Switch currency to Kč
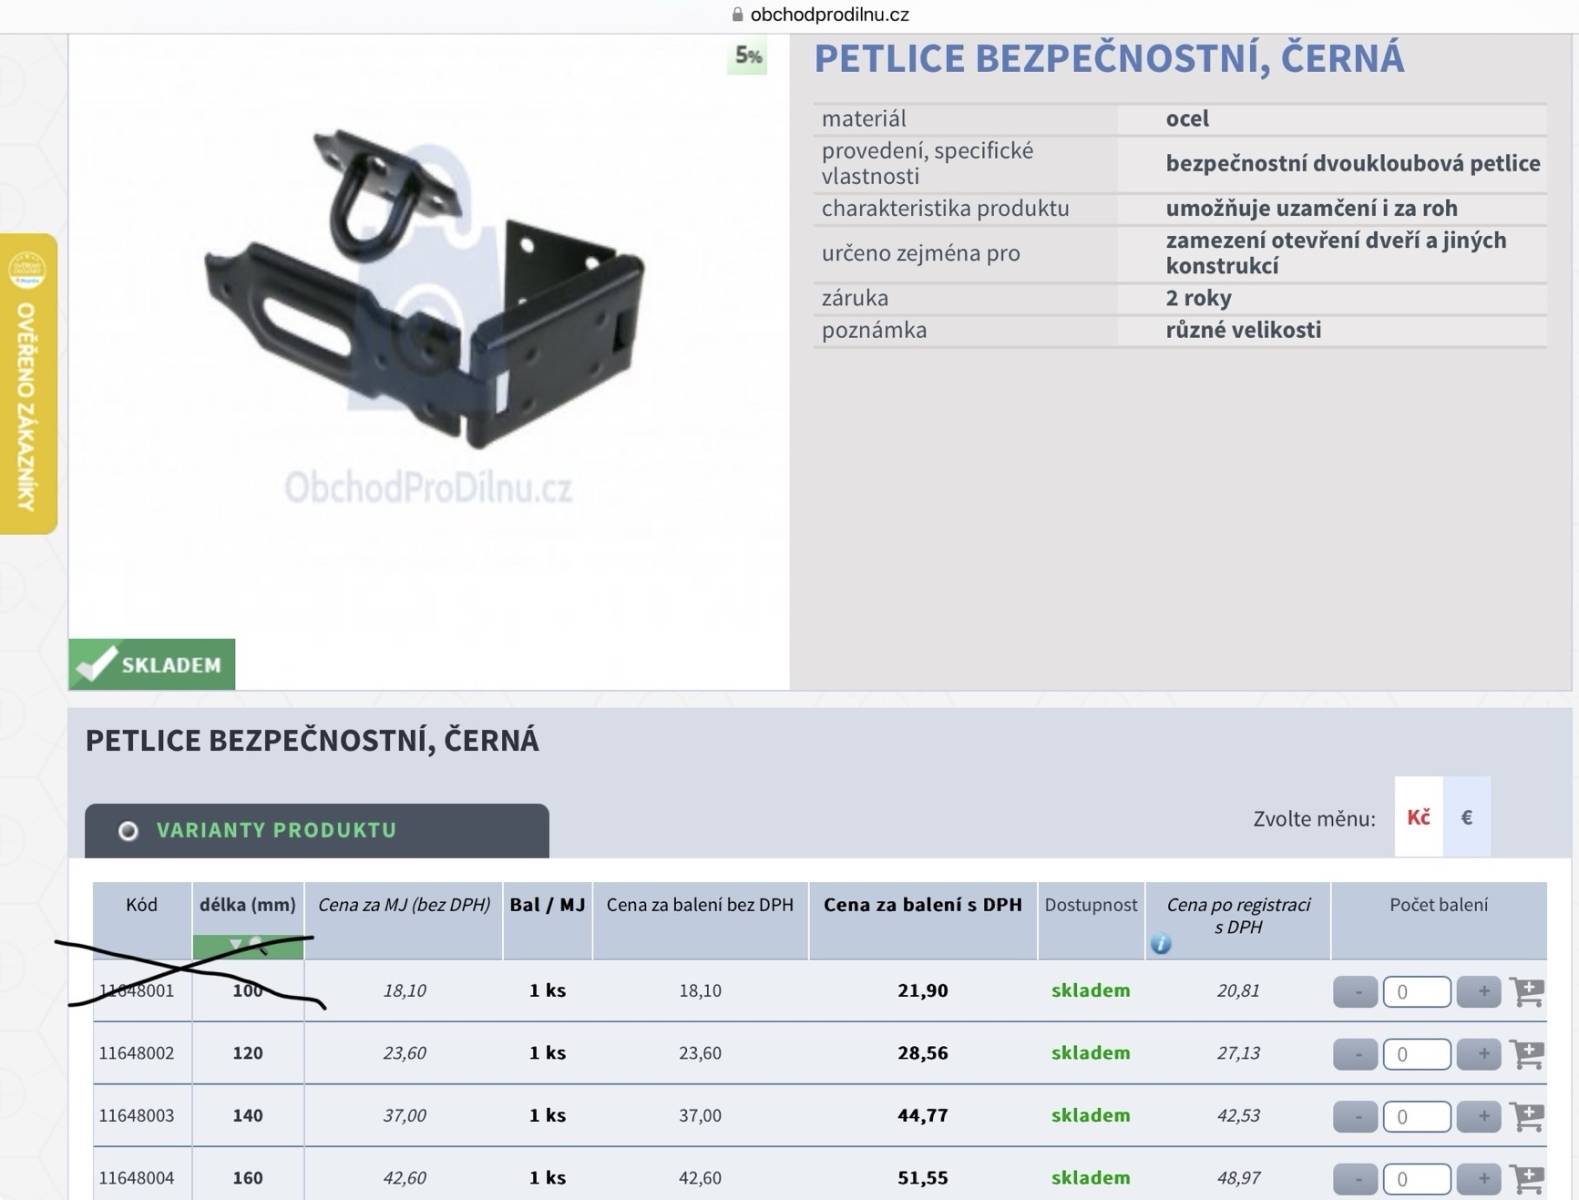 click(1418, 817)
